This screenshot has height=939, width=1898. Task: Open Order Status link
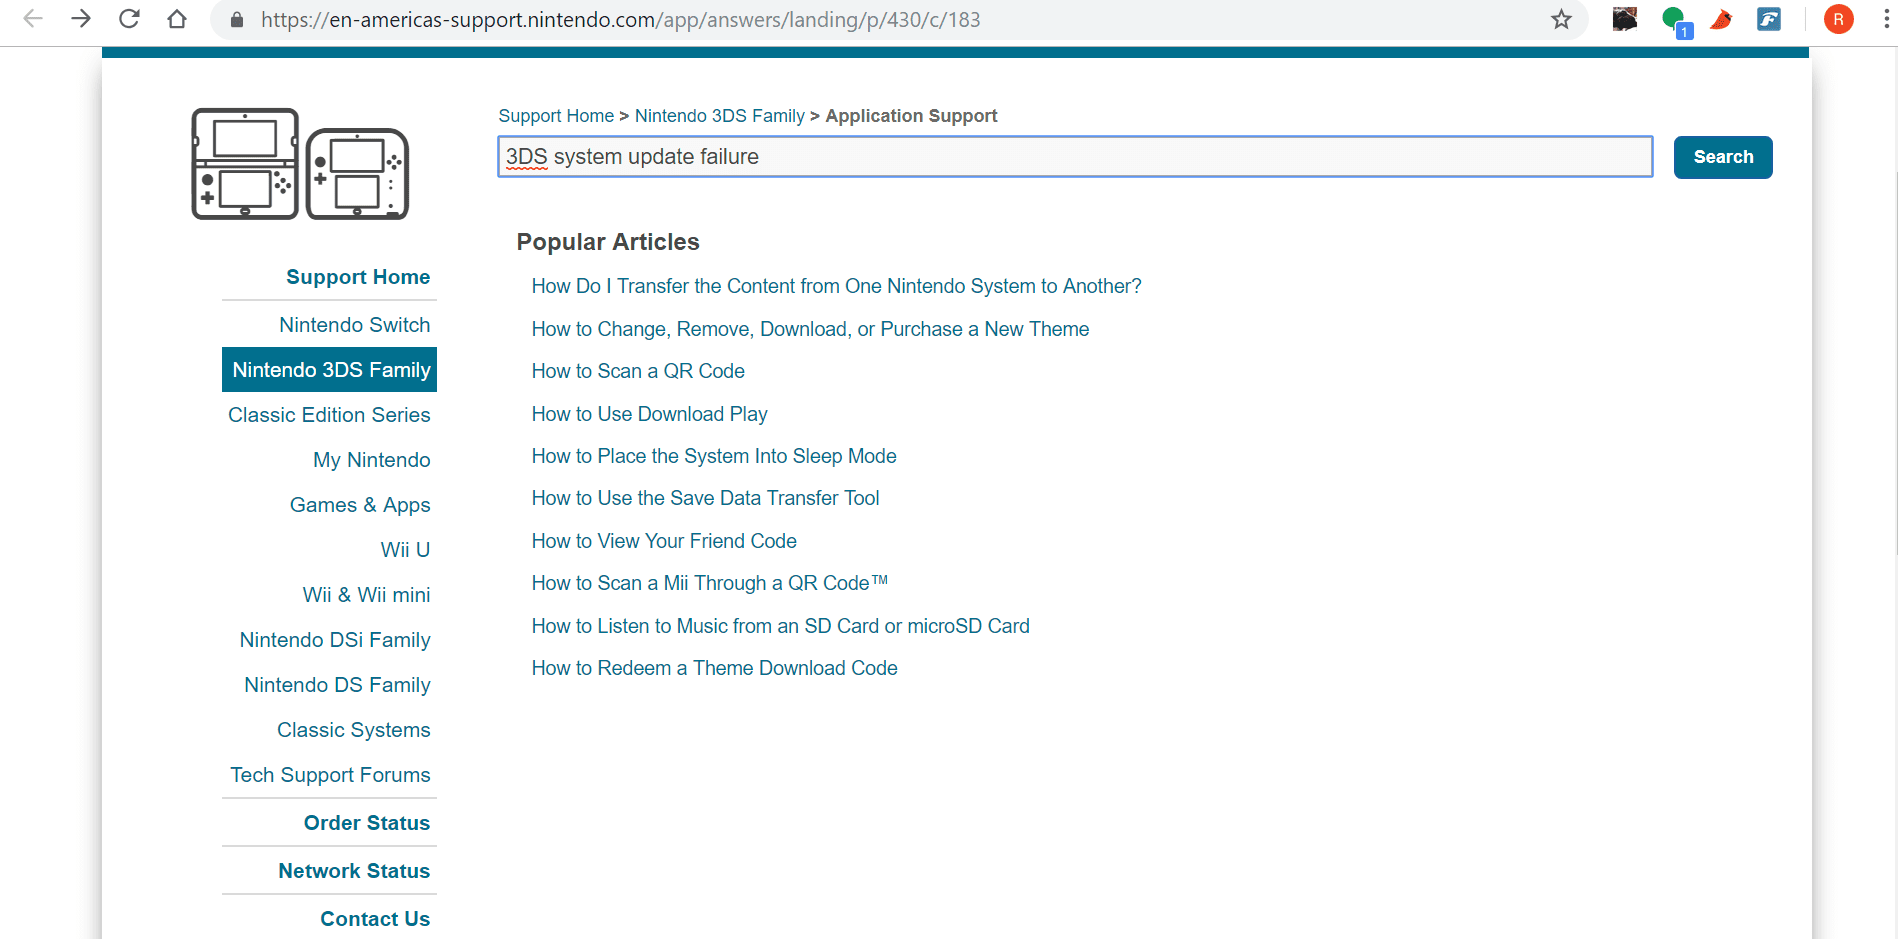point(367,823)
